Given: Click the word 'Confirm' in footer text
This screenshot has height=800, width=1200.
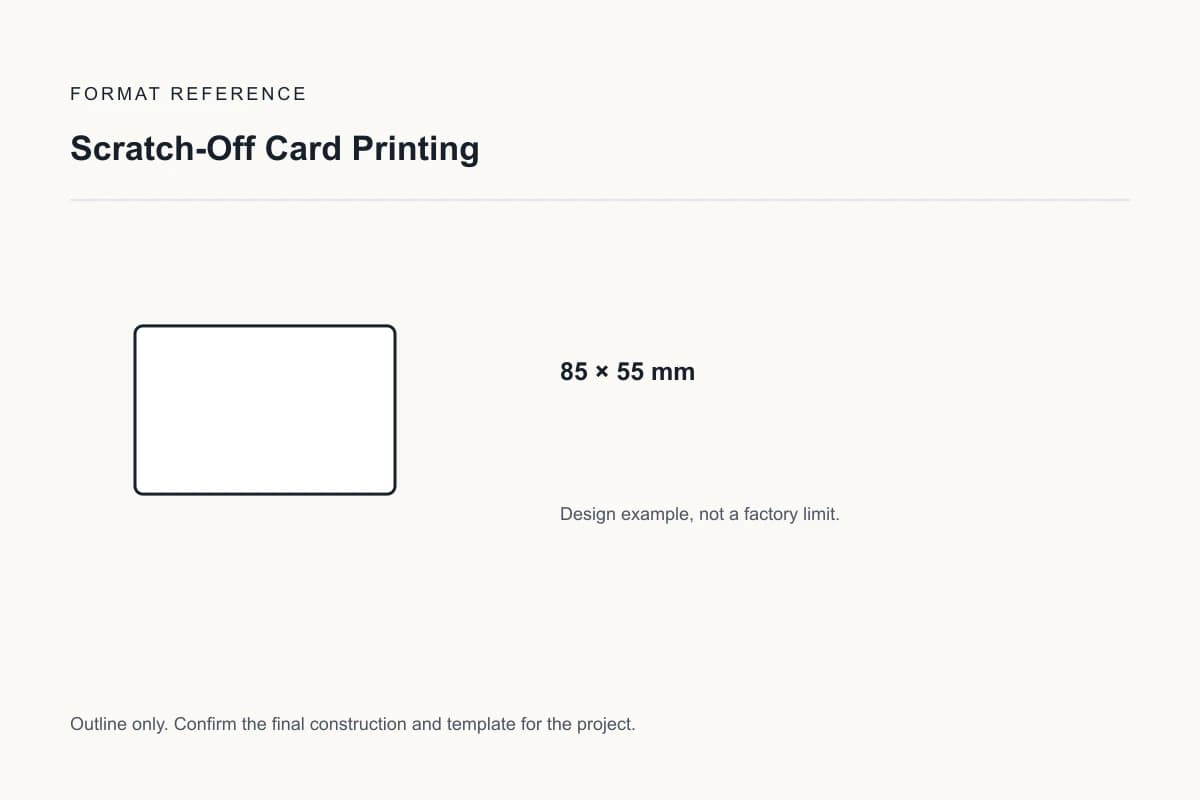Looking at the screenshot, I should pos(205,724).
